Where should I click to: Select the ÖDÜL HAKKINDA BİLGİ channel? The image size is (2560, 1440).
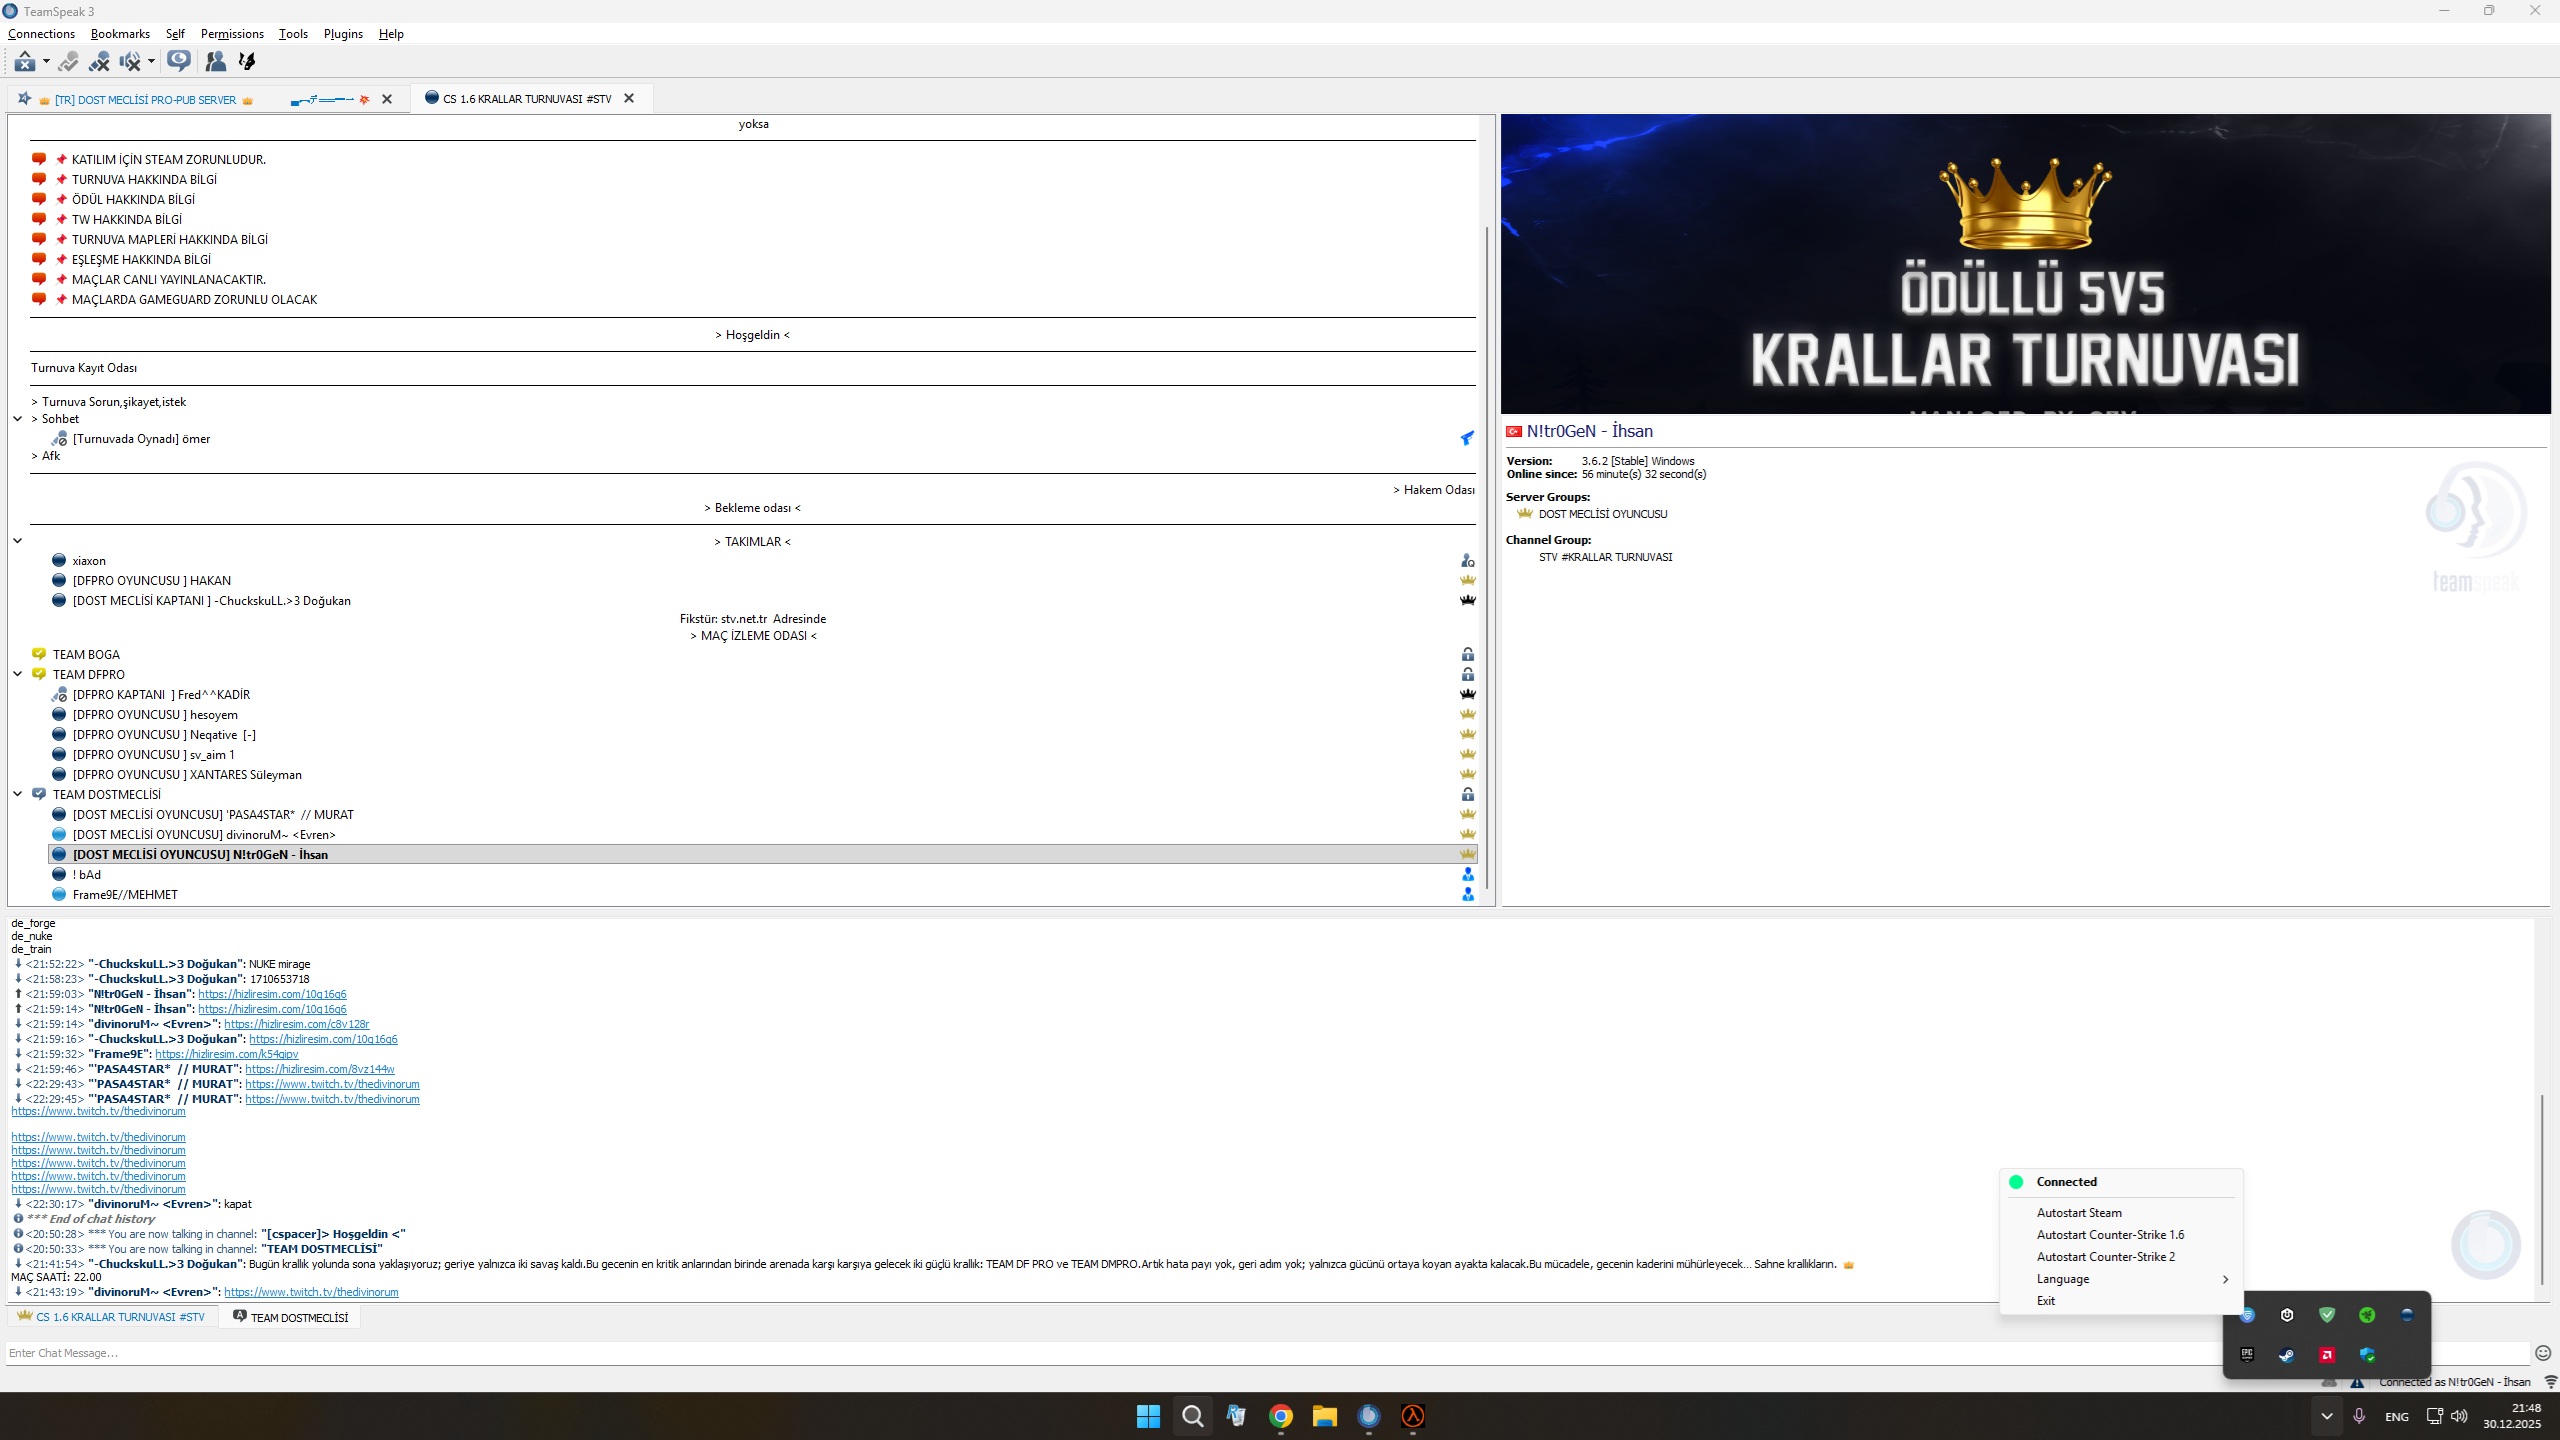point(133,200)
